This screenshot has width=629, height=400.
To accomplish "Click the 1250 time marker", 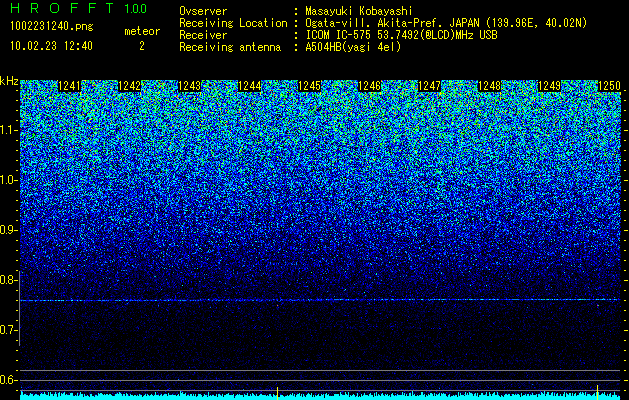I will 609,86.
